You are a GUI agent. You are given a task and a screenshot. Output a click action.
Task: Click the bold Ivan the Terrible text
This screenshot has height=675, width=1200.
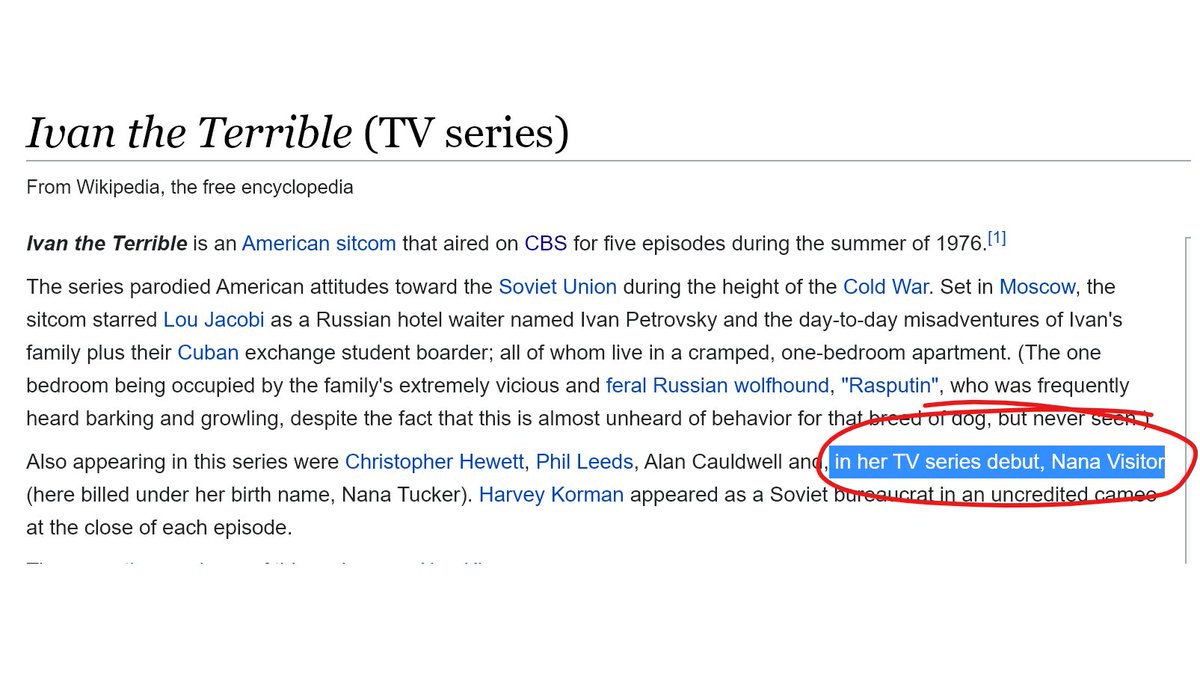(107, 243)
